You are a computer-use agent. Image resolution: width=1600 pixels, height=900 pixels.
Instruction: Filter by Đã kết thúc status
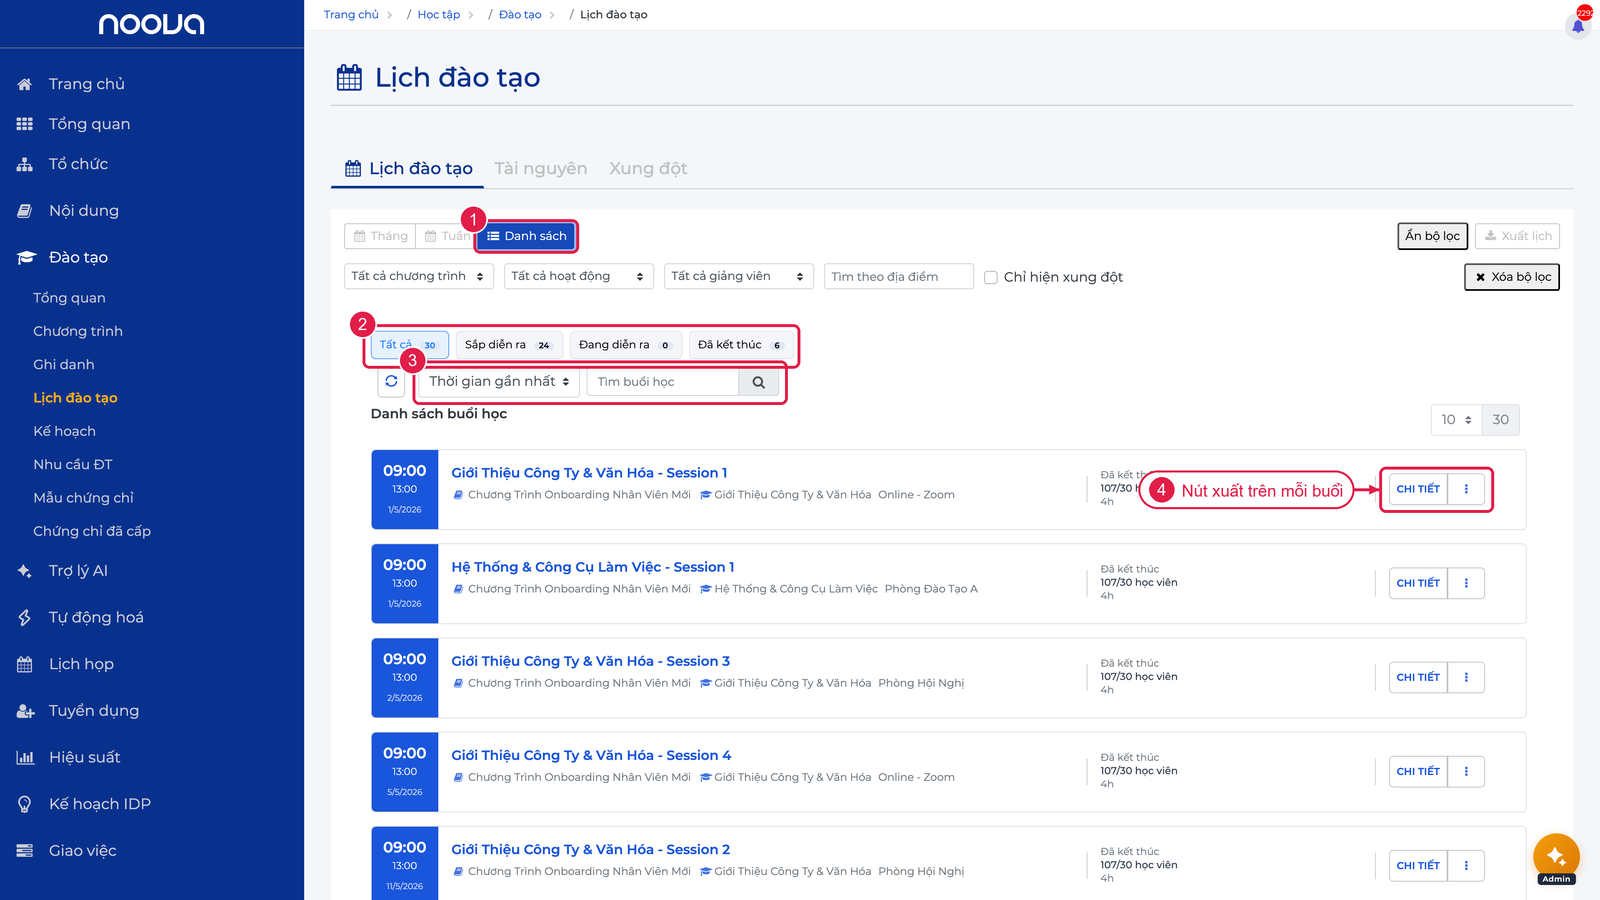(741, 345)
